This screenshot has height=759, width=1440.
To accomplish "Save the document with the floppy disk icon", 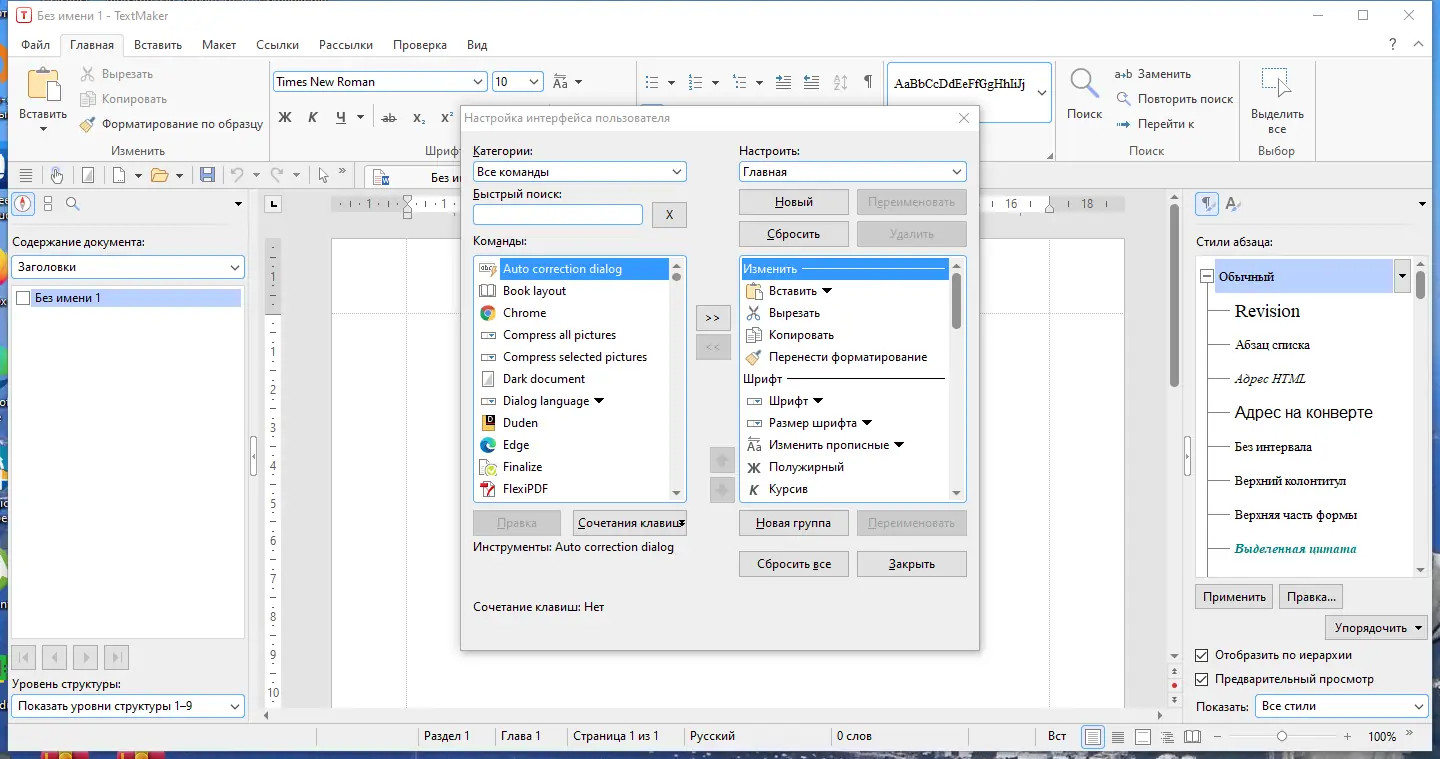I will coord(206,175).
